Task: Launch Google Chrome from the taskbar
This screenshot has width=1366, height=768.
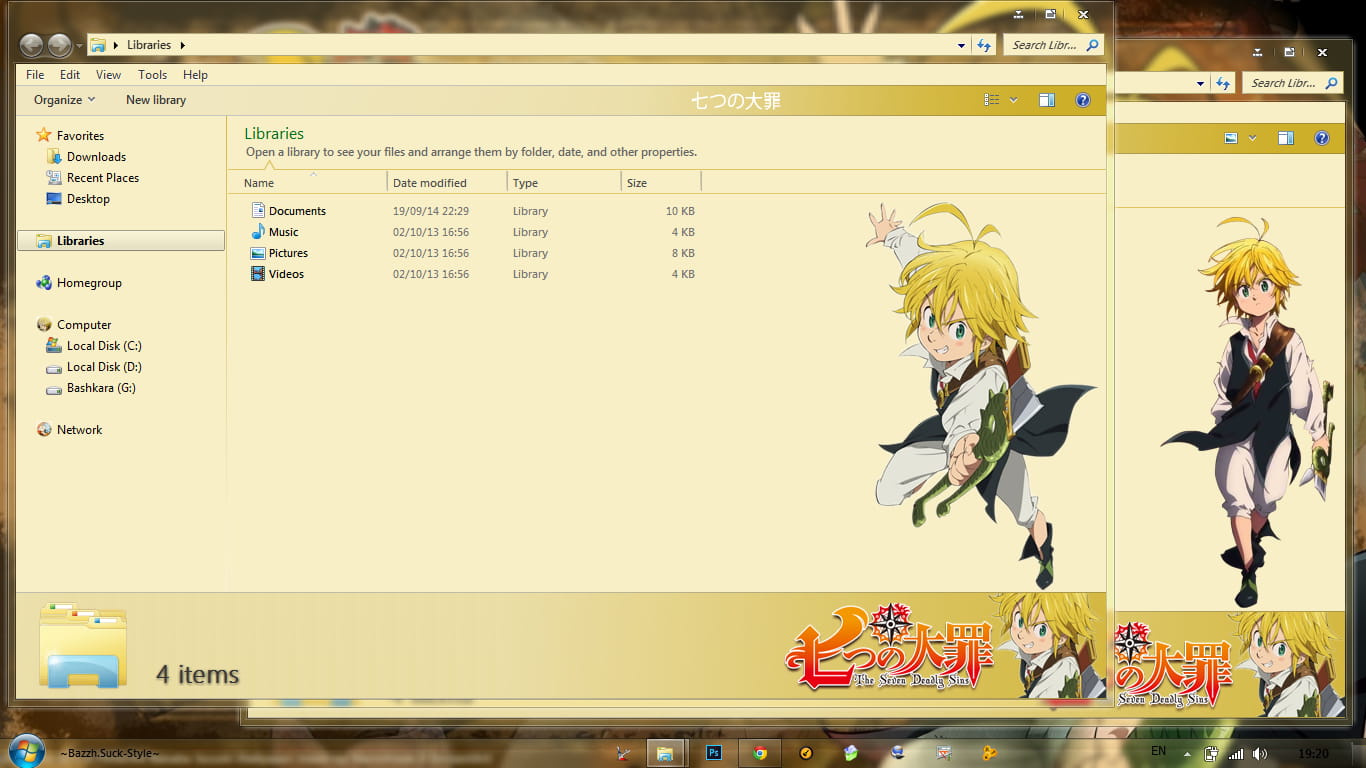Action: pyautogui.click(x=760, y=753)
